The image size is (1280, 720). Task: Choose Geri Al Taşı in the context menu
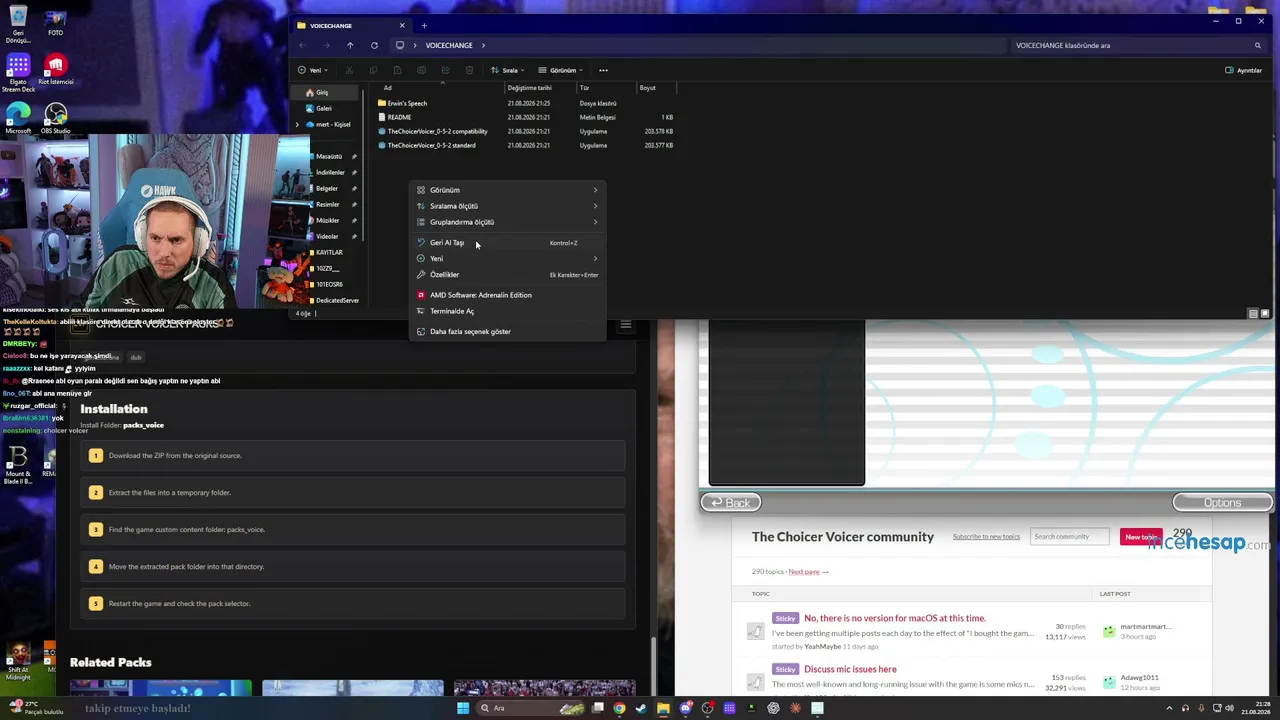509,243
